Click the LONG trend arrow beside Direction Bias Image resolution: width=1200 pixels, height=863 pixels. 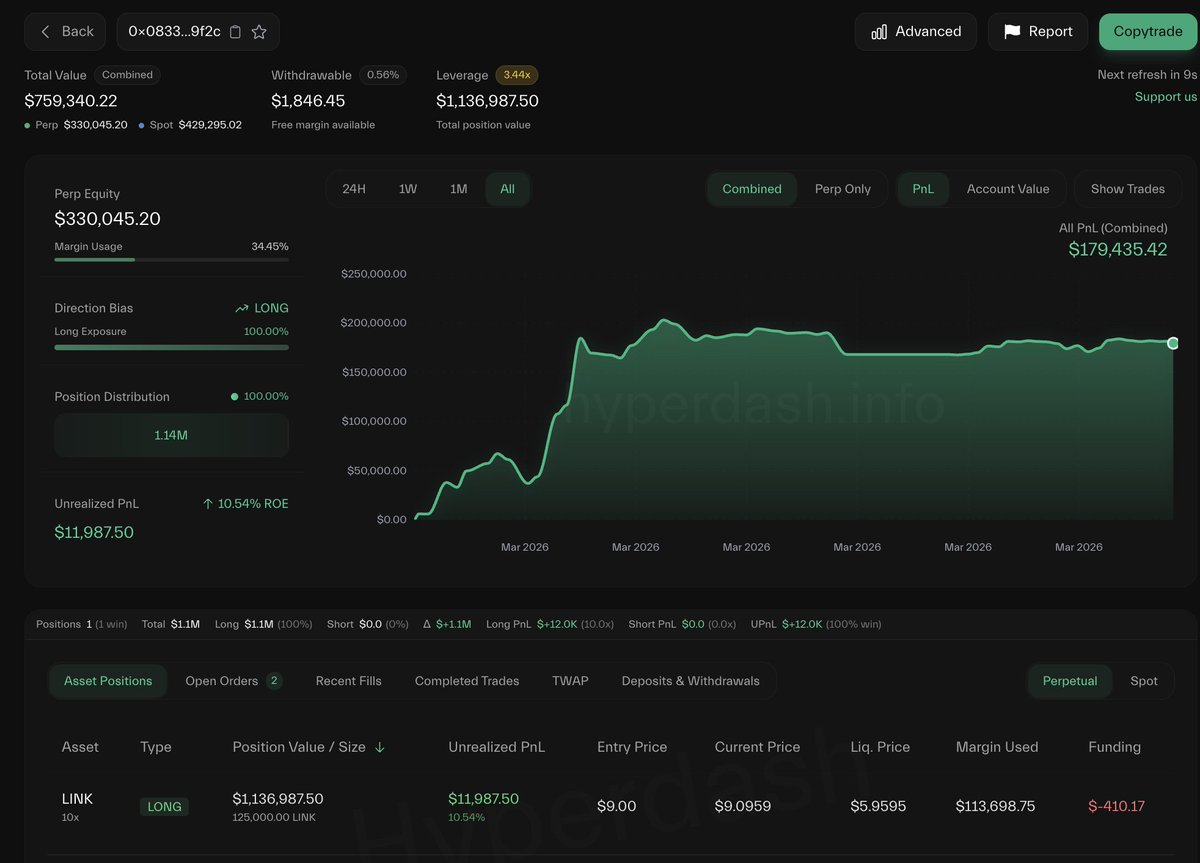[x=240, y=307]
